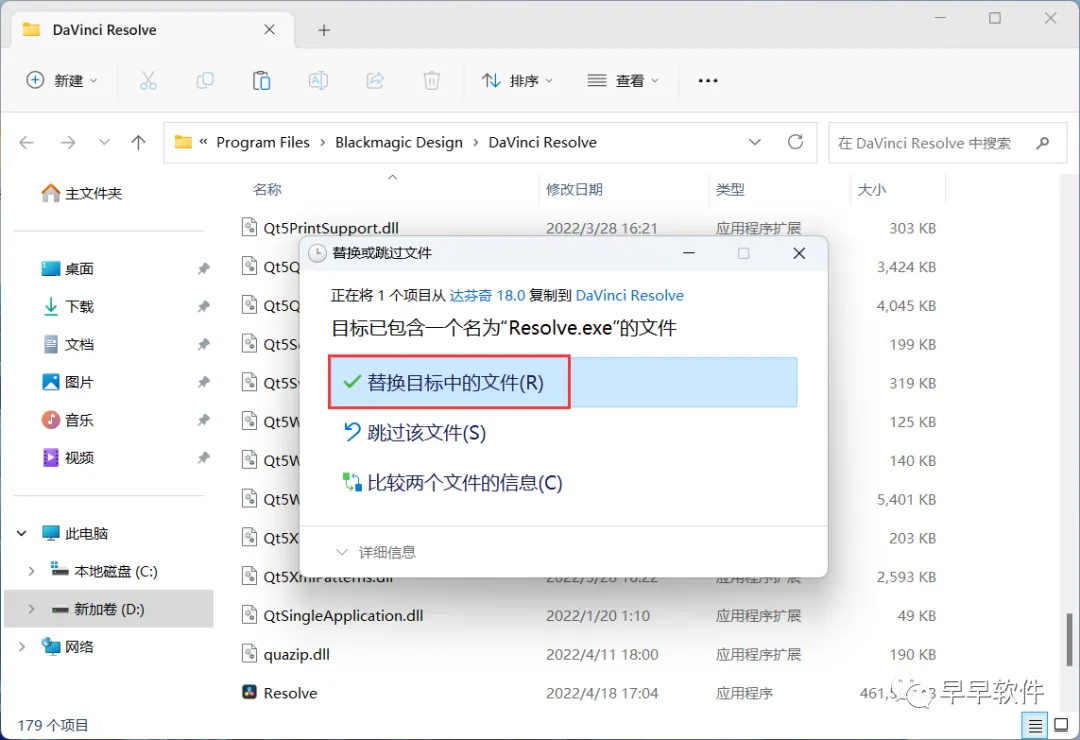Viewport: 1080px width, 740px height.
Task: Open 视频 in sidebar
Action: click(68, 458)
